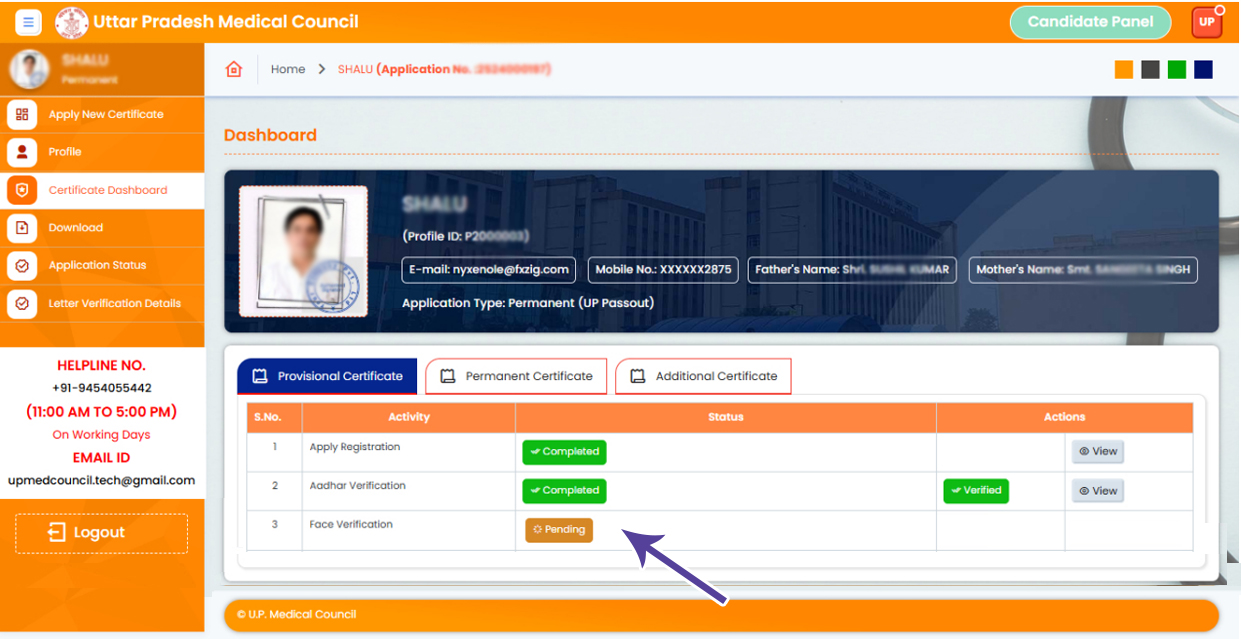This screenshot has height=639, width=1241.
Task: Select the Provisional Certificate tab
Action: pos(327,377)
